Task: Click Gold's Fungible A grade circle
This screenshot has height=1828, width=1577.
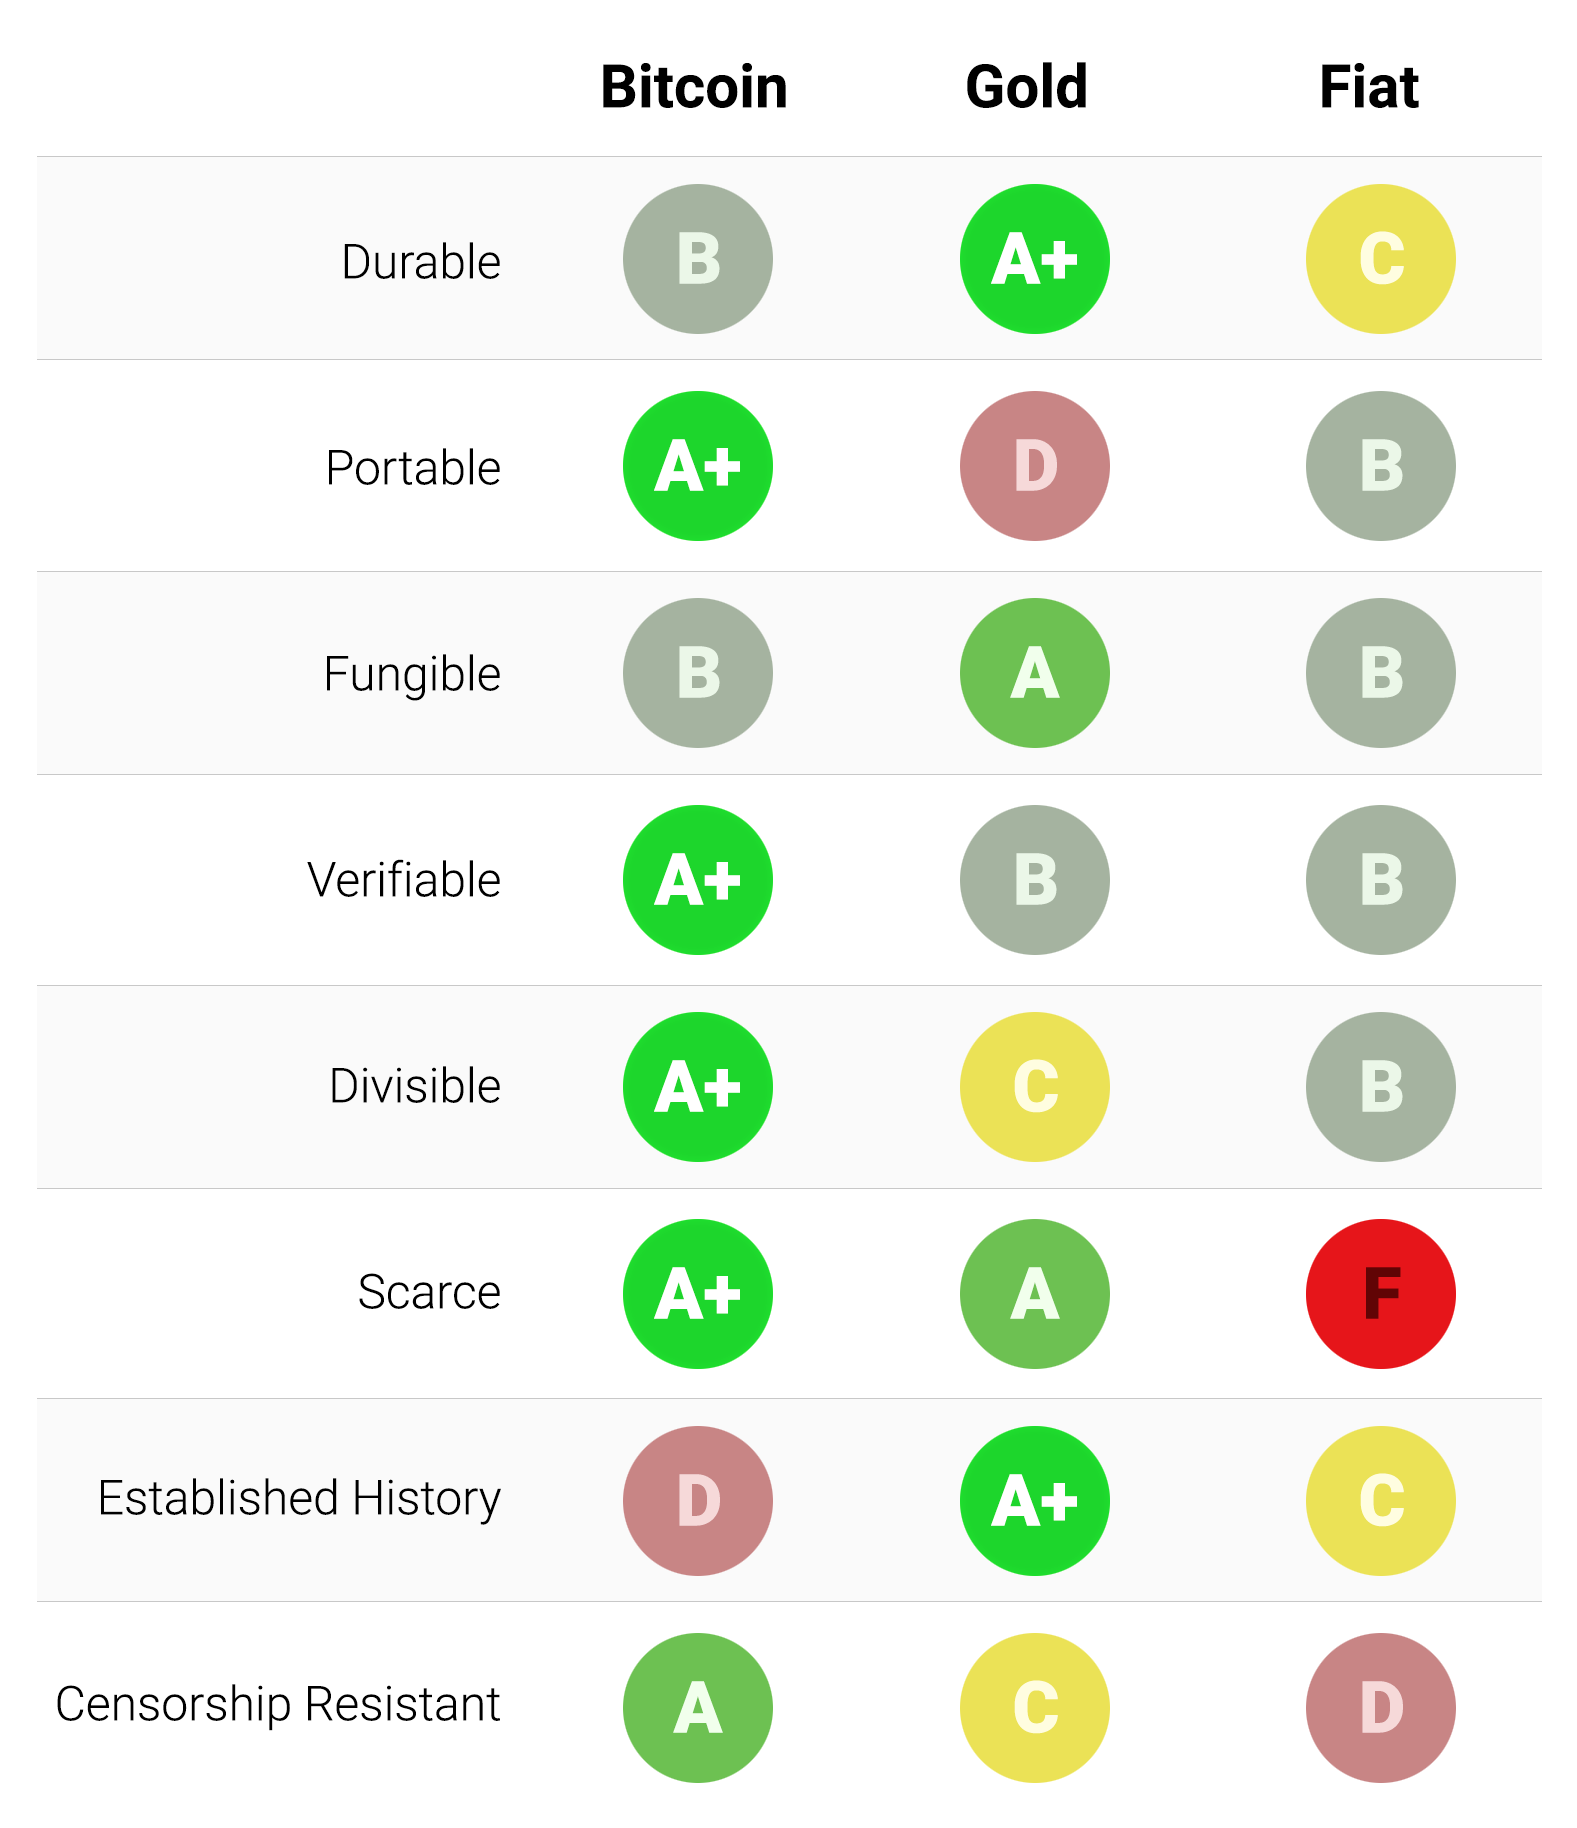Action: tap(1034, 673)
